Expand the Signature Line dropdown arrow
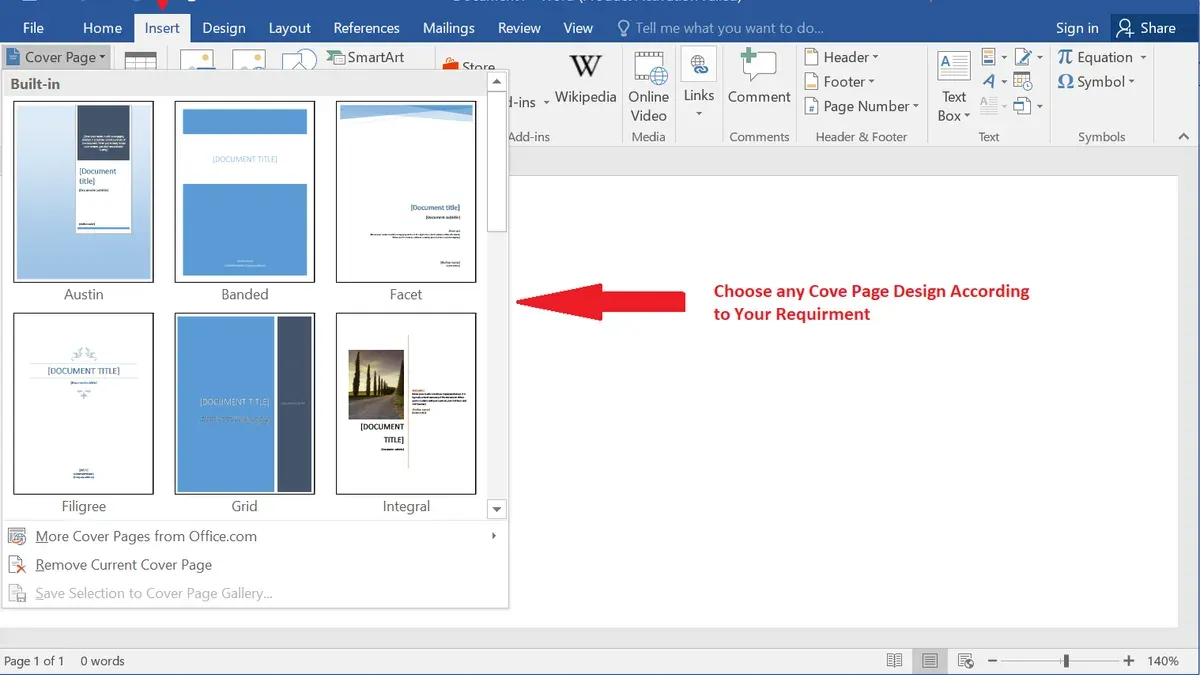Image resolution: width=1200 pixels, height=675 pixels. [1040, 57]
